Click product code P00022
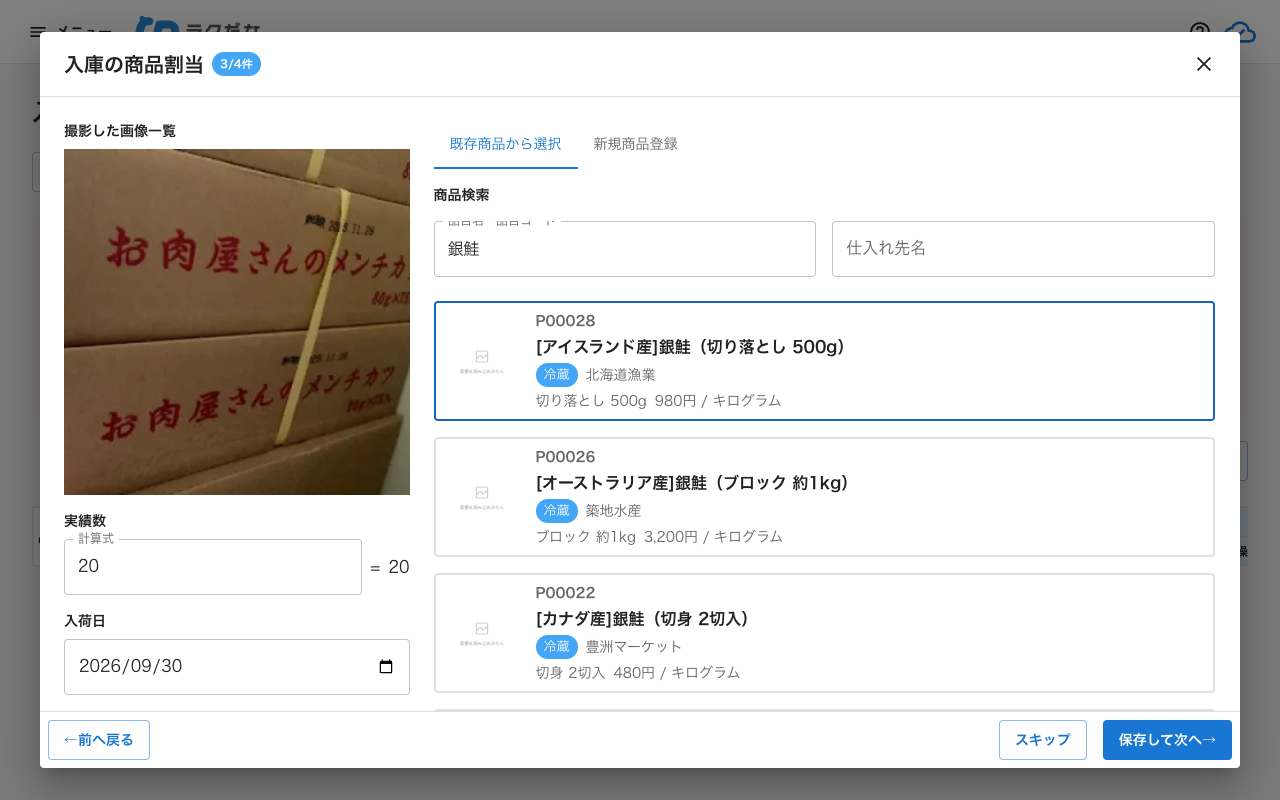1280x800 pixels. [566, 593]
